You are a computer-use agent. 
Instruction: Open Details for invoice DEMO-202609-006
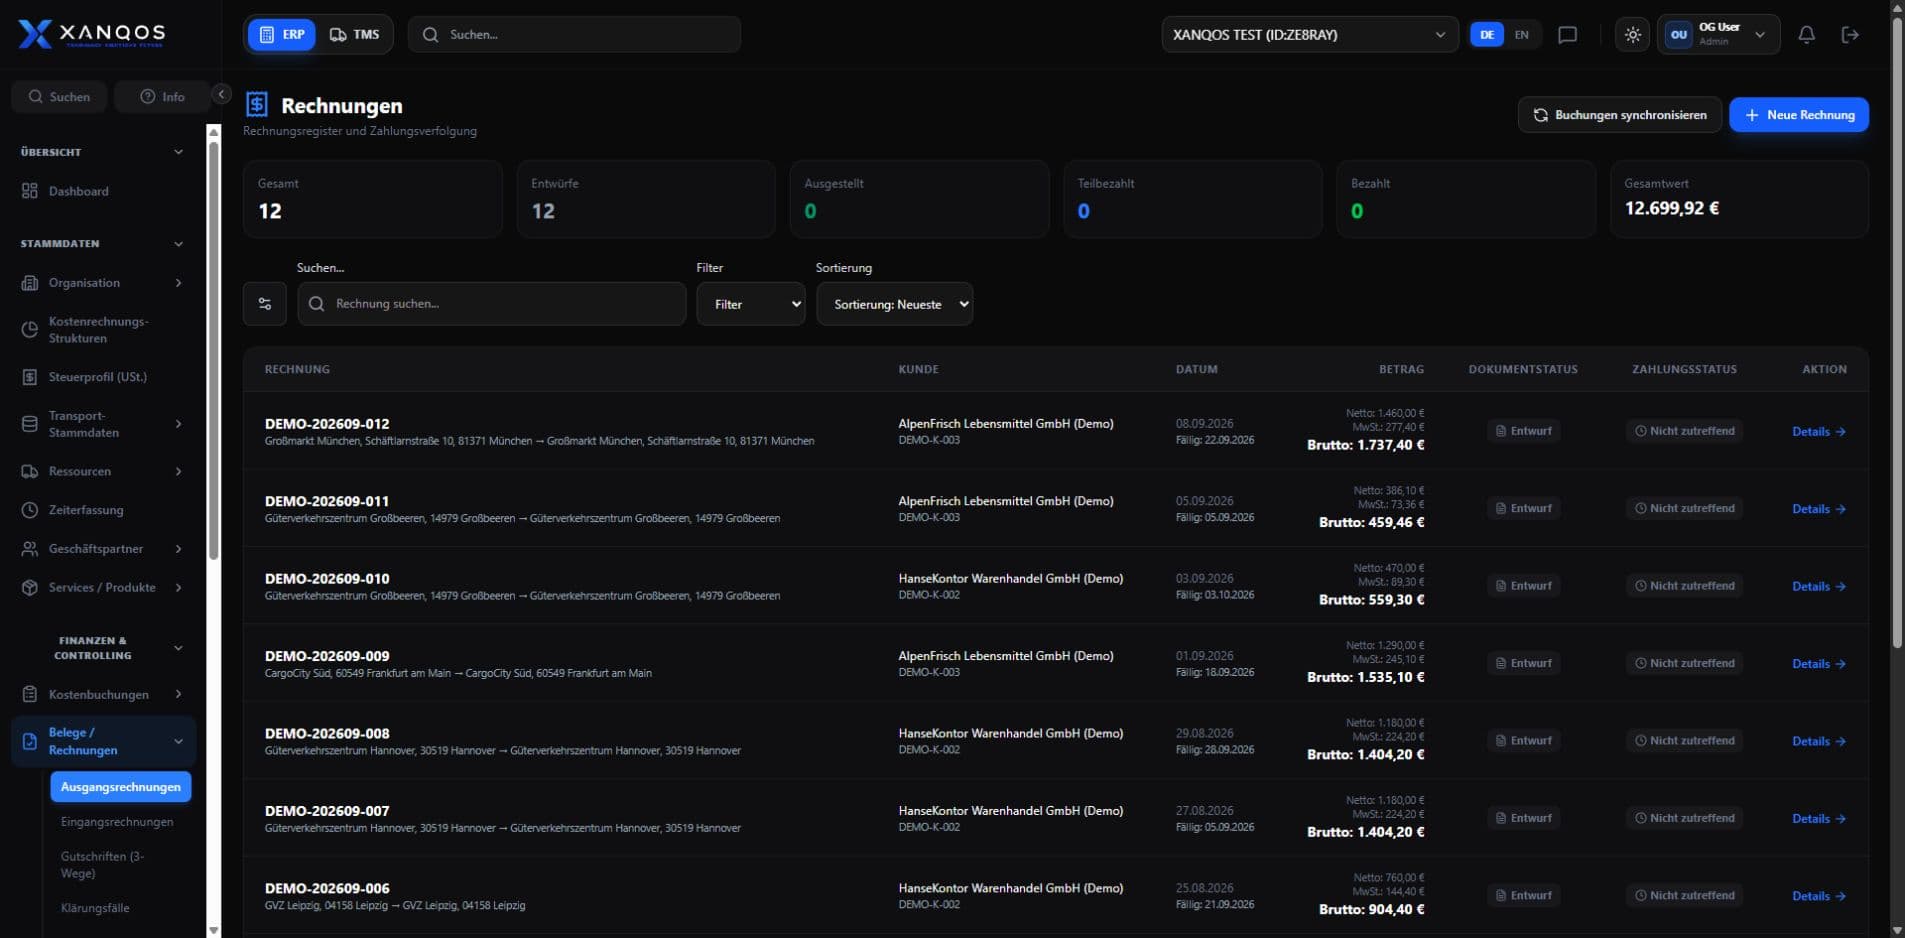1819,896
